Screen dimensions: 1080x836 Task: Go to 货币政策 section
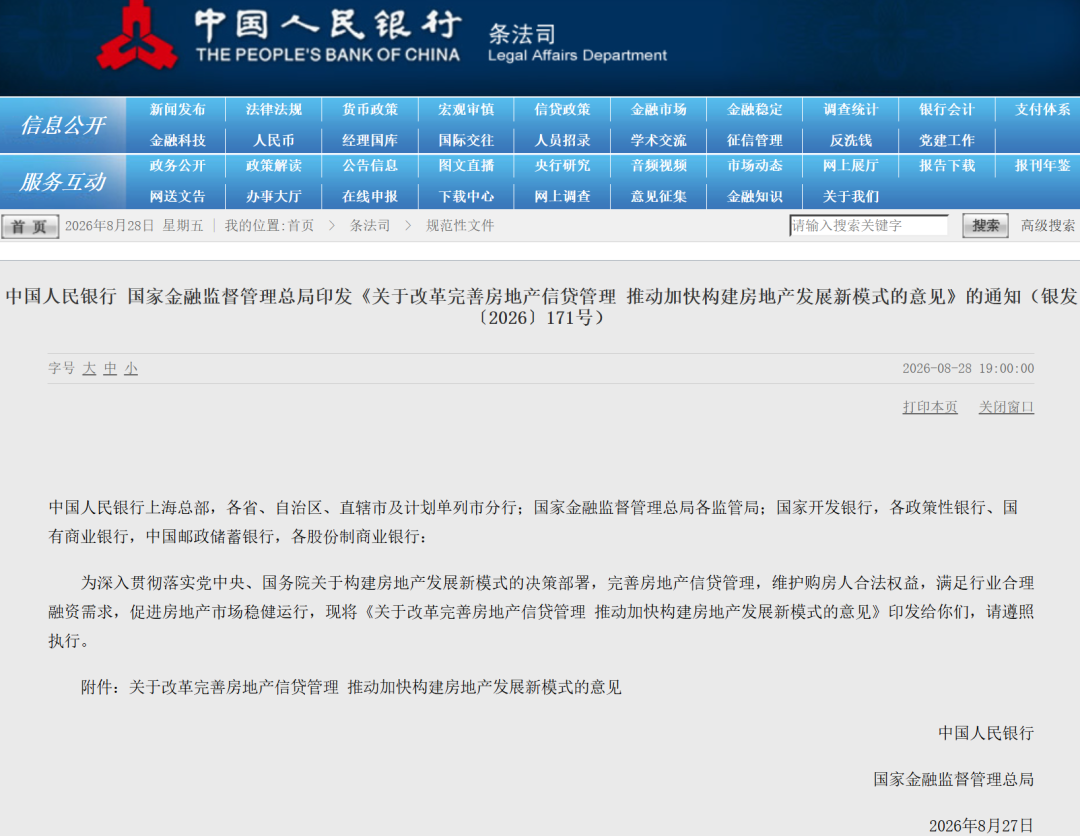pyautogui.click(x=371, y=110)
